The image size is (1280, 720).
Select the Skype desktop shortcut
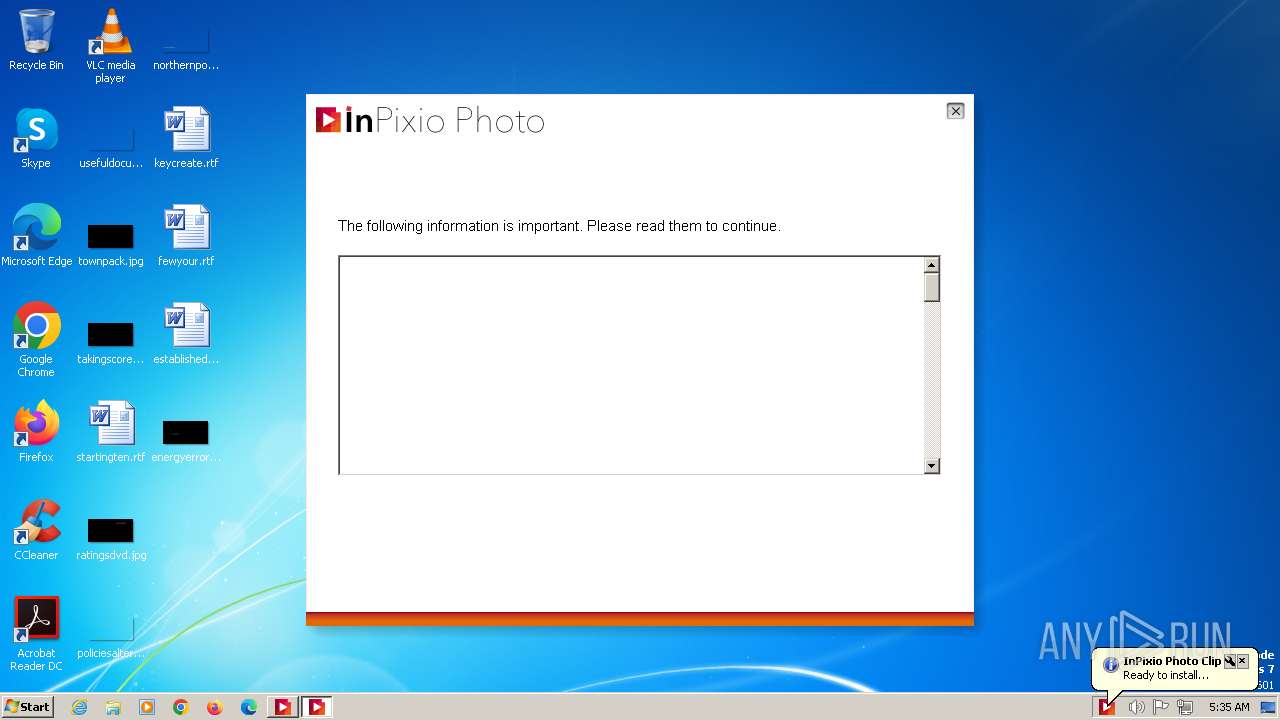click(36, 138)
